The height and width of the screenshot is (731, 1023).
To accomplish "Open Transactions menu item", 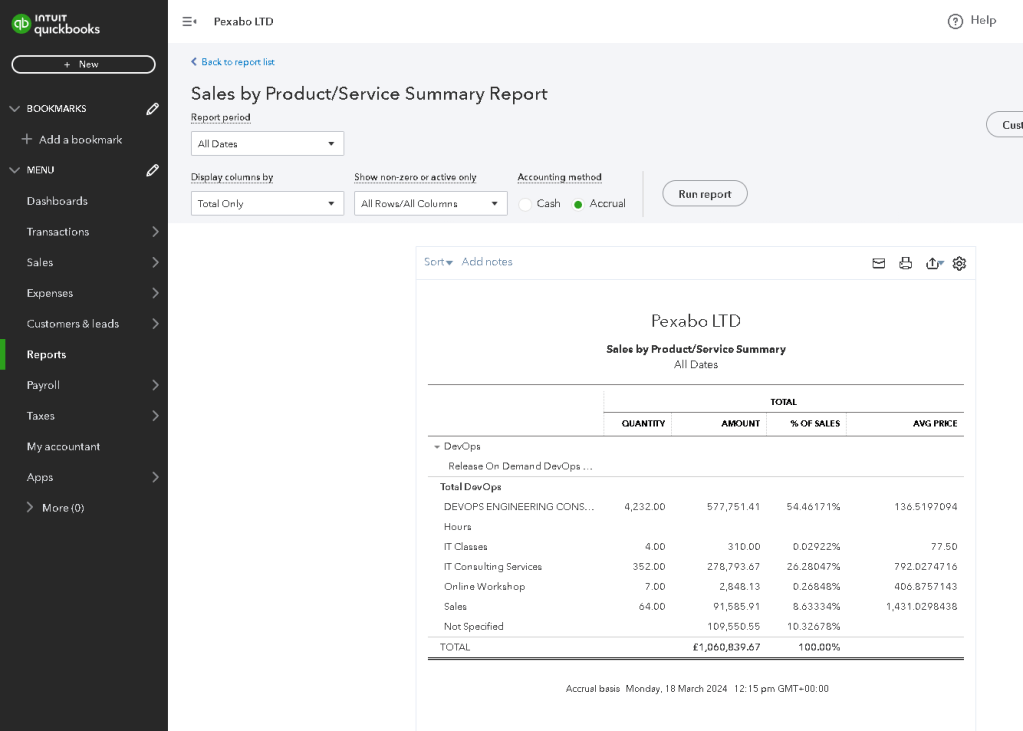I will tap(58, 232).
